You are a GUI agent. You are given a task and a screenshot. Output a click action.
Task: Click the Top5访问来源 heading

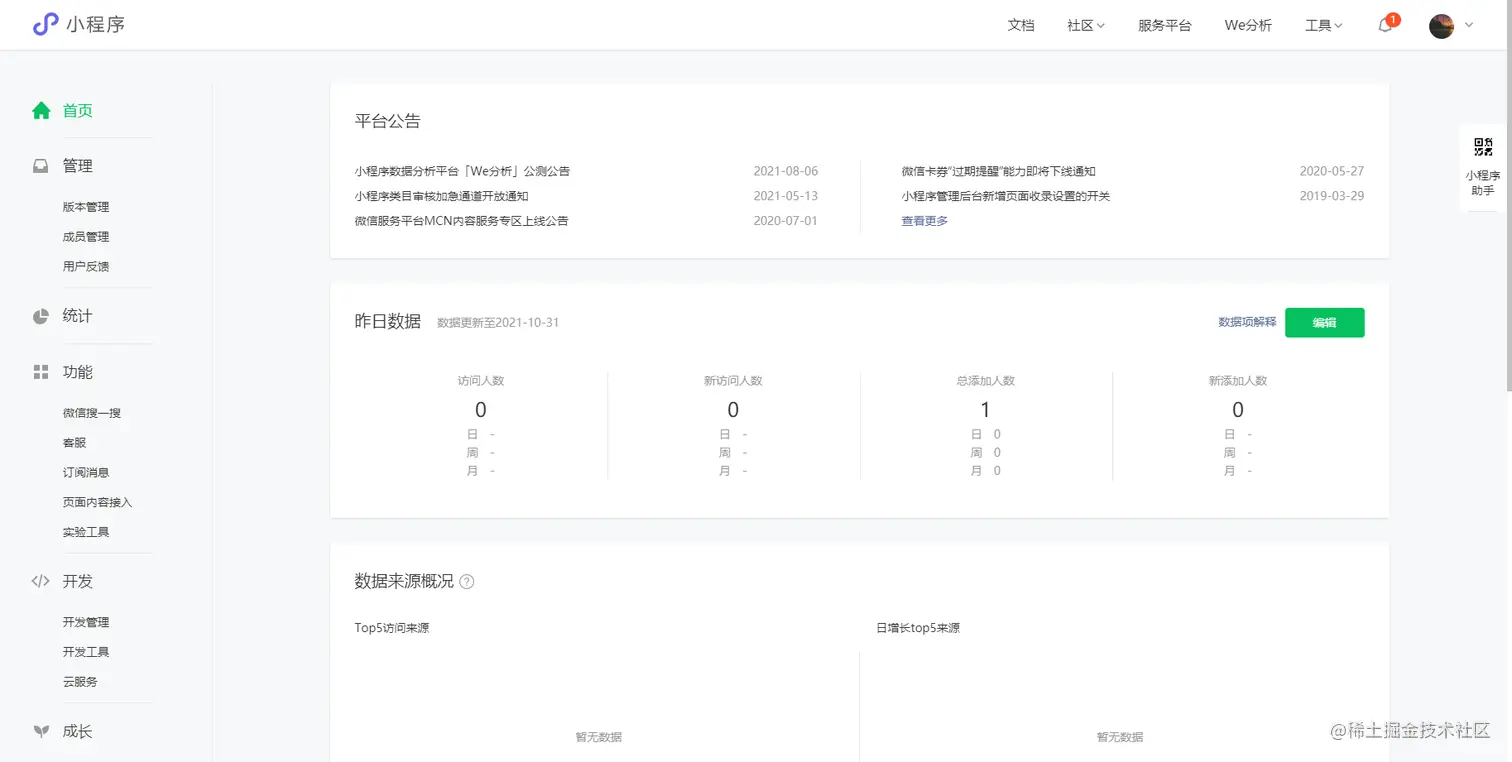tap(392, 628)
